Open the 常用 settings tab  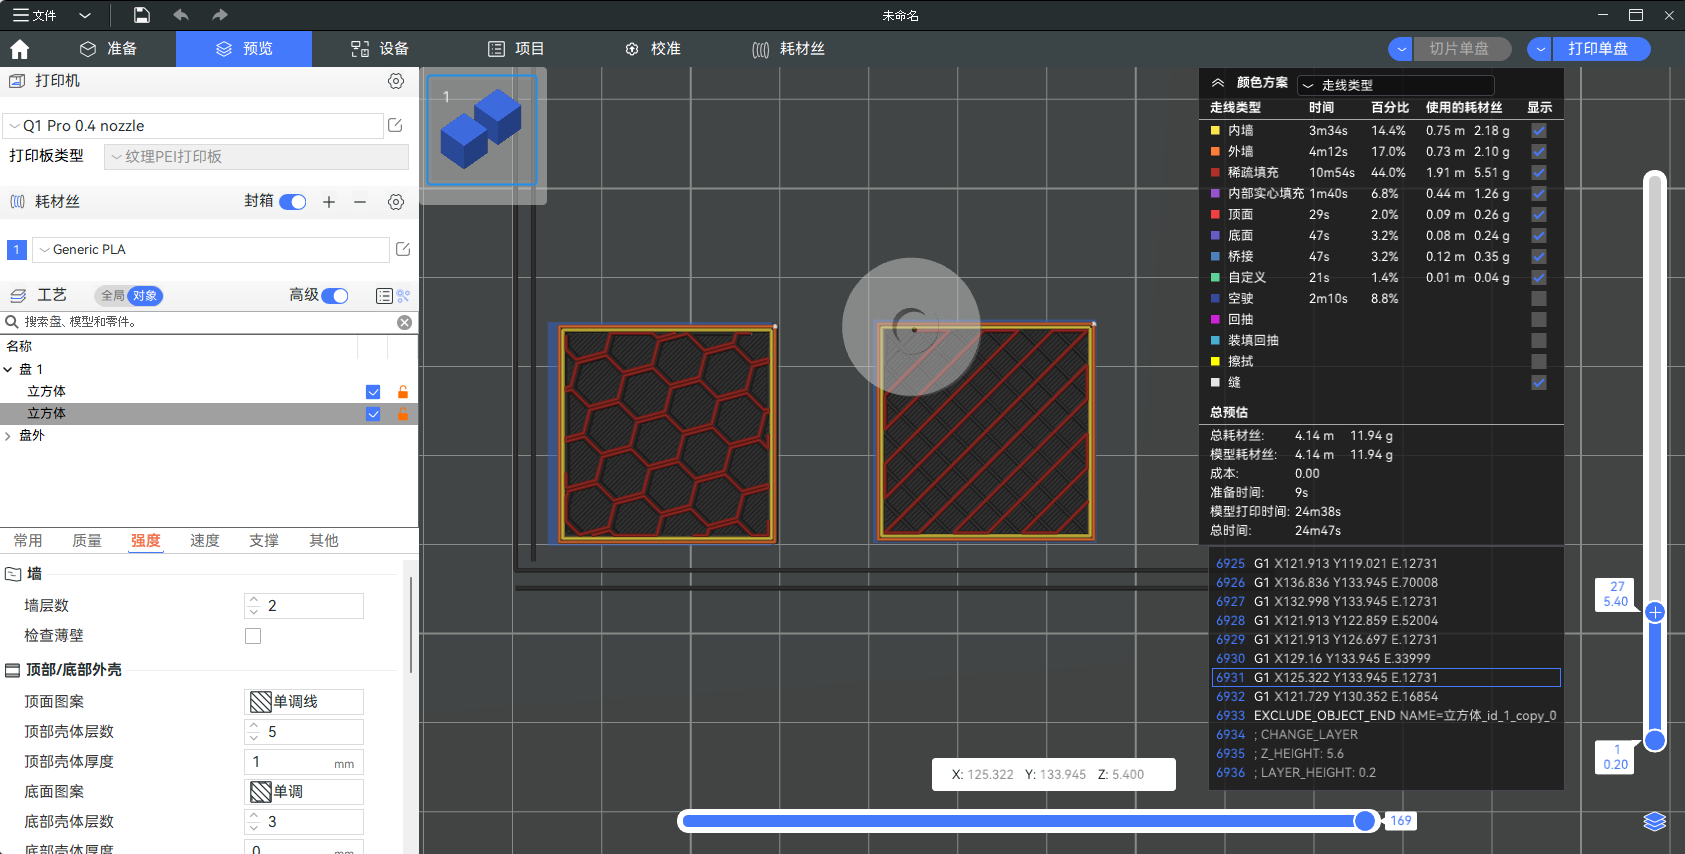click(28, 541)
